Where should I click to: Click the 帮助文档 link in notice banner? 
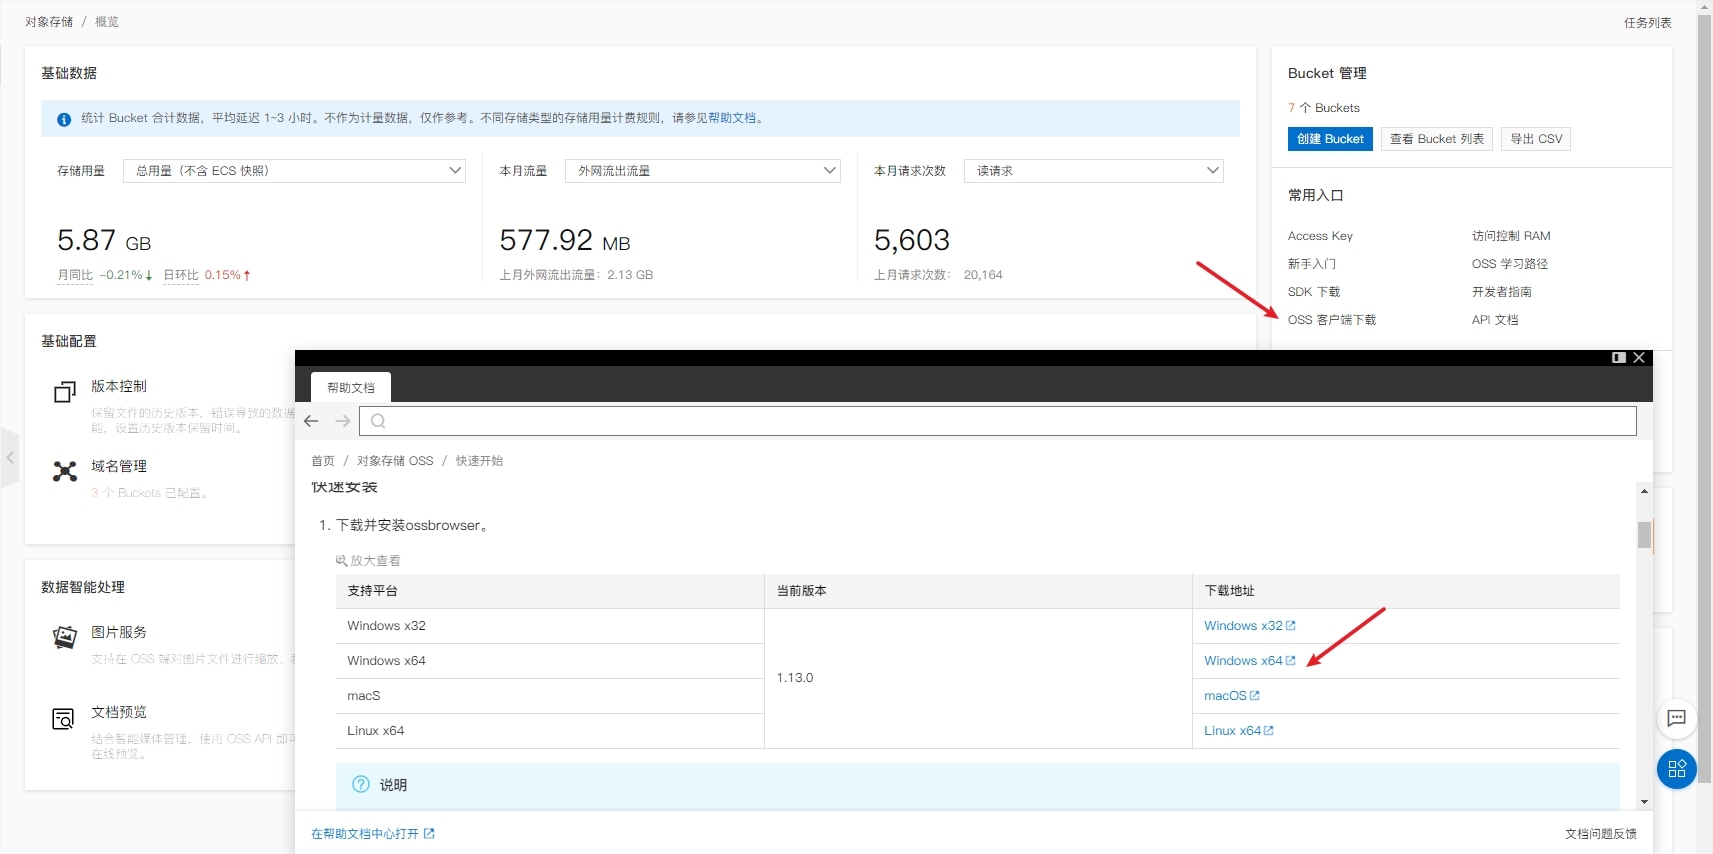(x=732, y=118)
